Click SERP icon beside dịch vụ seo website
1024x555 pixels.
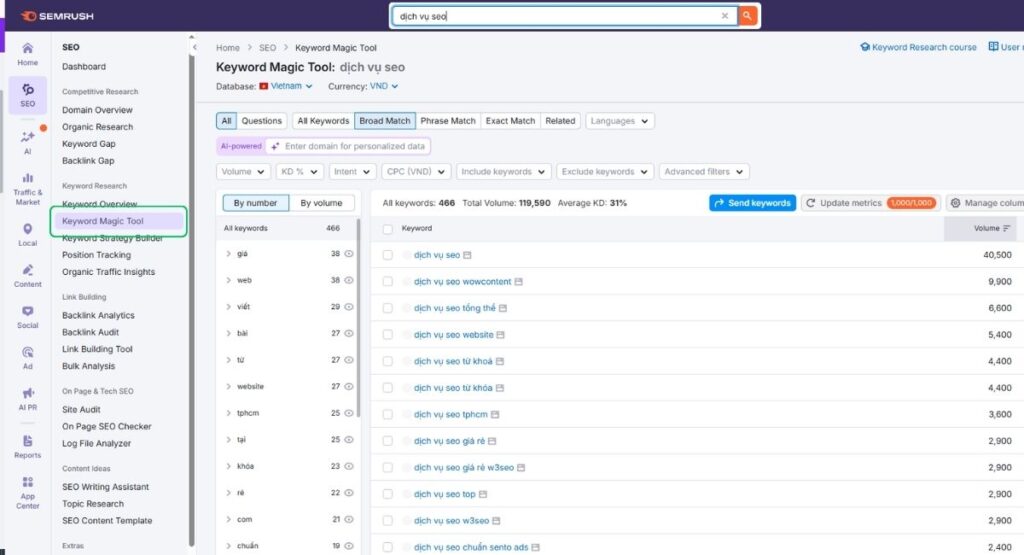[x=500, y=335]
